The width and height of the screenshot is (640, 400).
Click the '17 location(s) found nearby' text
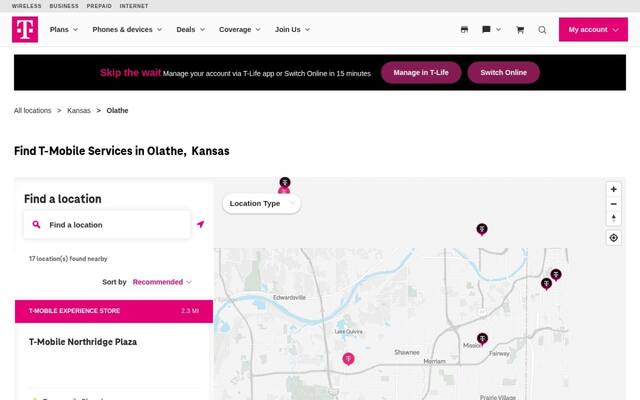tap(68, 259)
